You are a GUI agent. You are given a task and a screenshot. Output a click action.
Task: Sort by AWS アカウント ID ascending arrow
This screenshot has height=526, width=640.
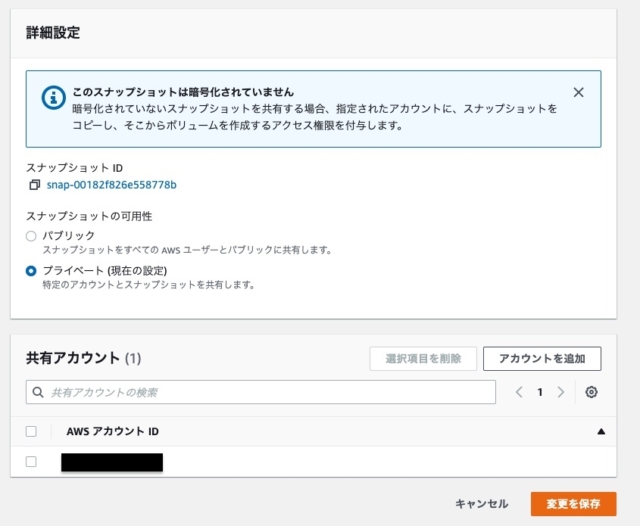tap(601, 431)
